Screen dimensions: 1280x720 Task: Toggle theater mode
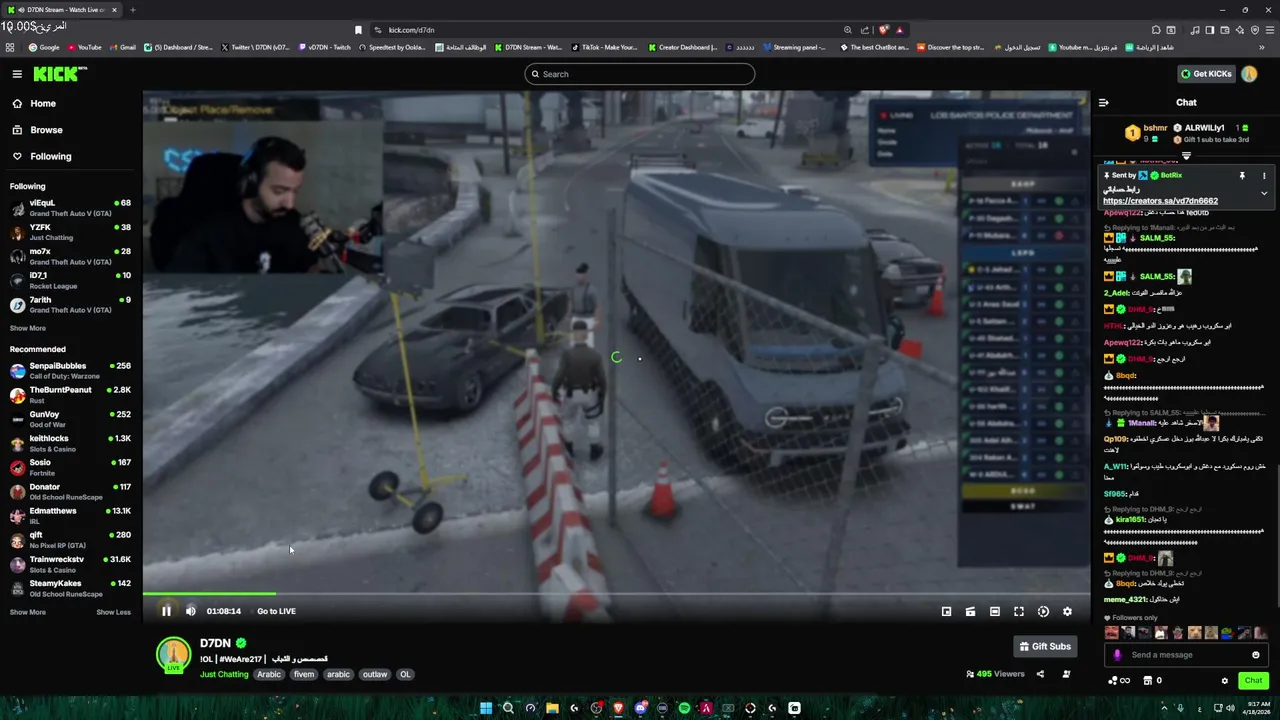click(994, 611)
